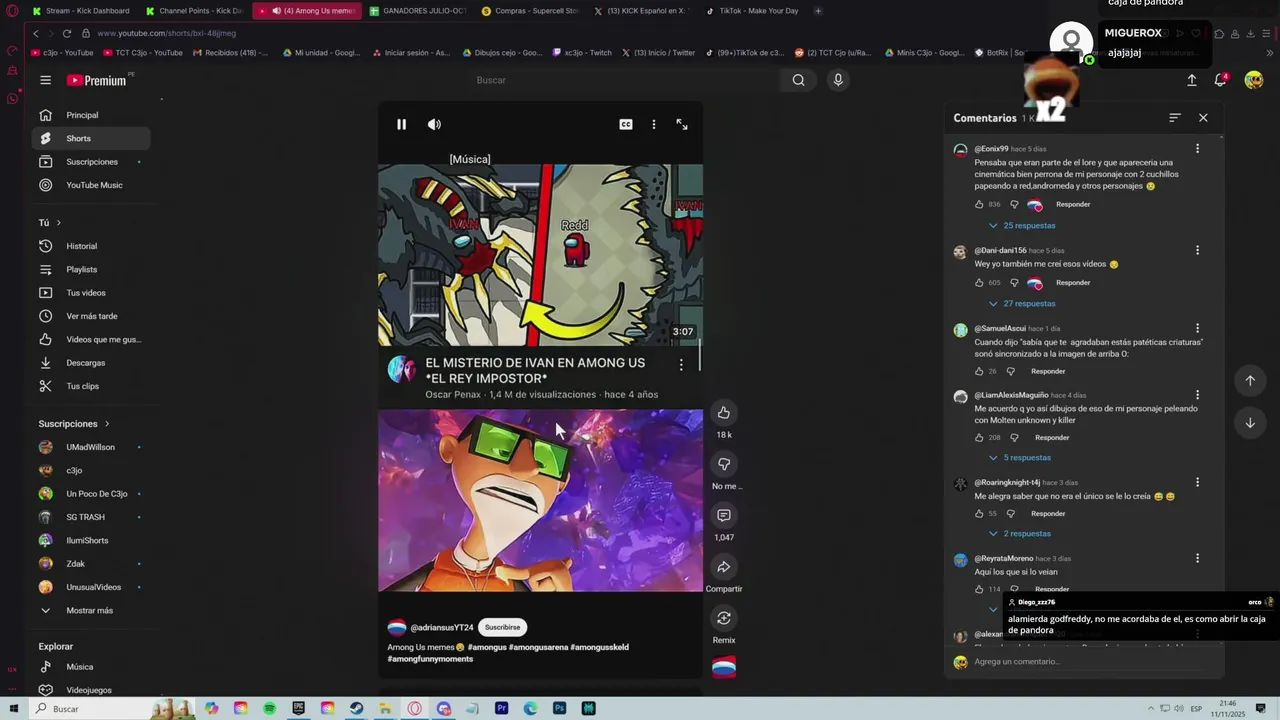Open Descargas in the sidebar
1280x720 pixels.
coord(91,362)
